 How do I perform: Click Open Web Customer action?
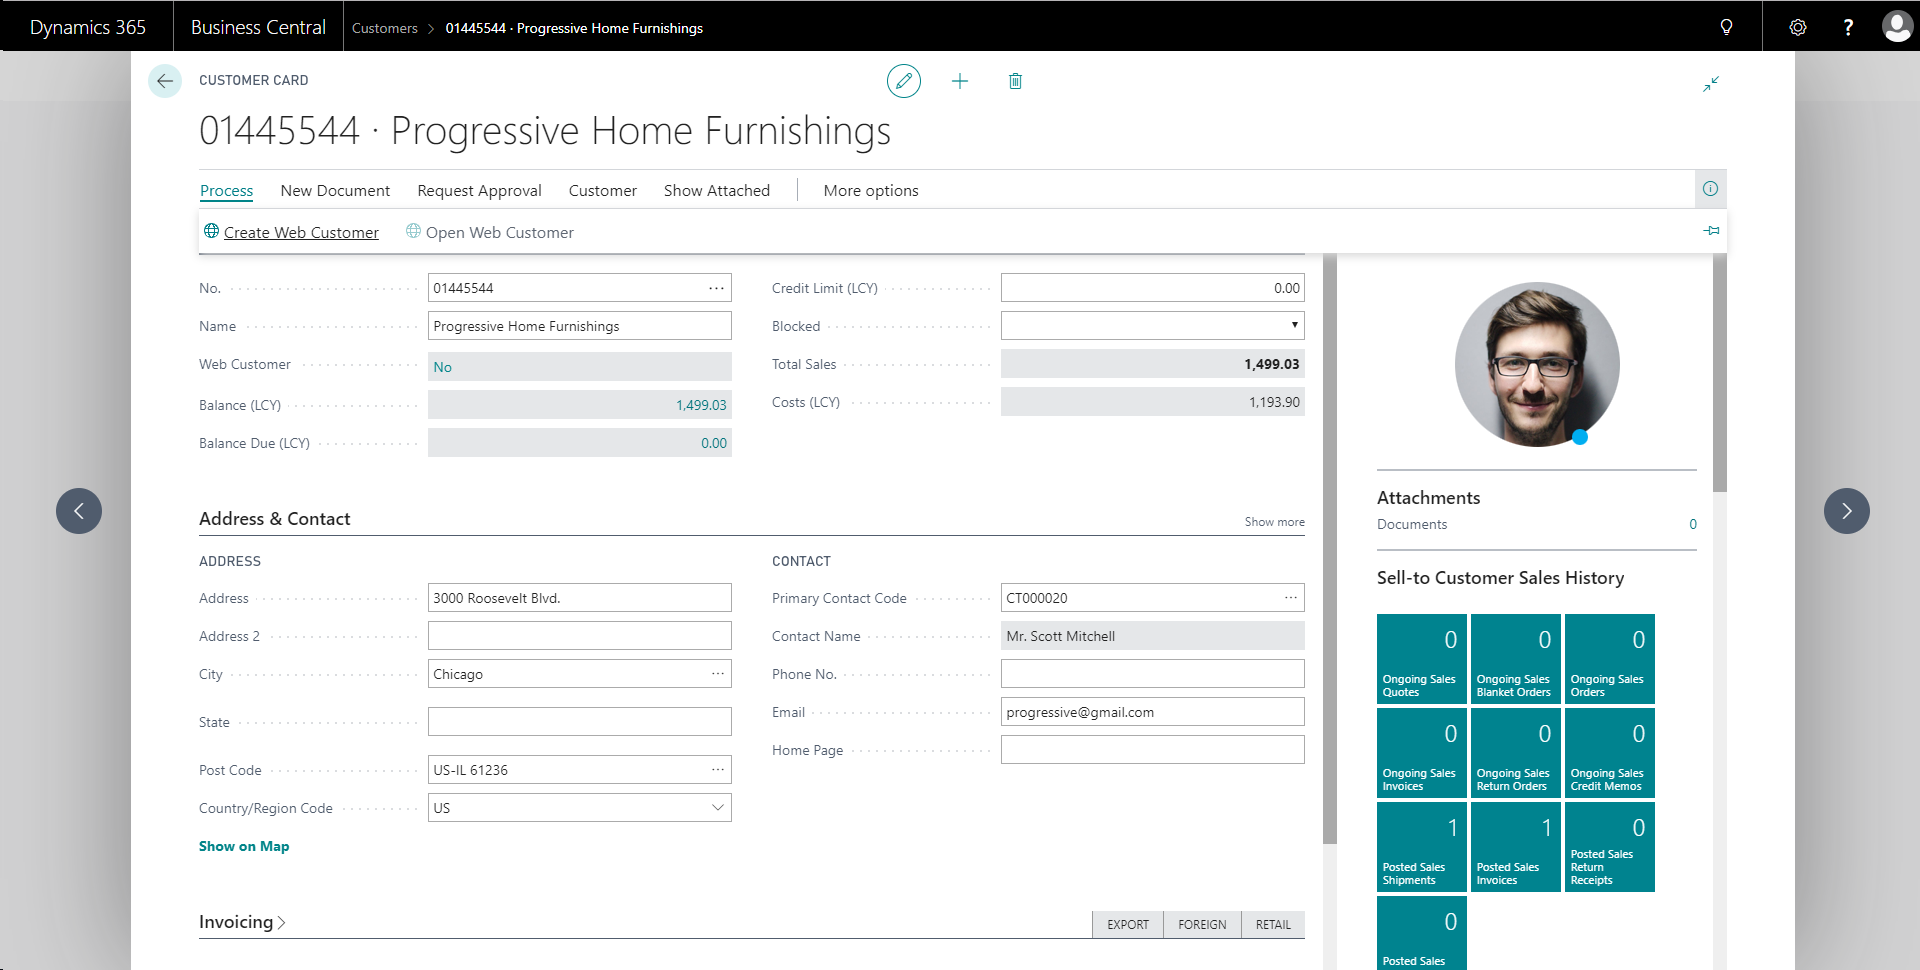pos(499,232)
